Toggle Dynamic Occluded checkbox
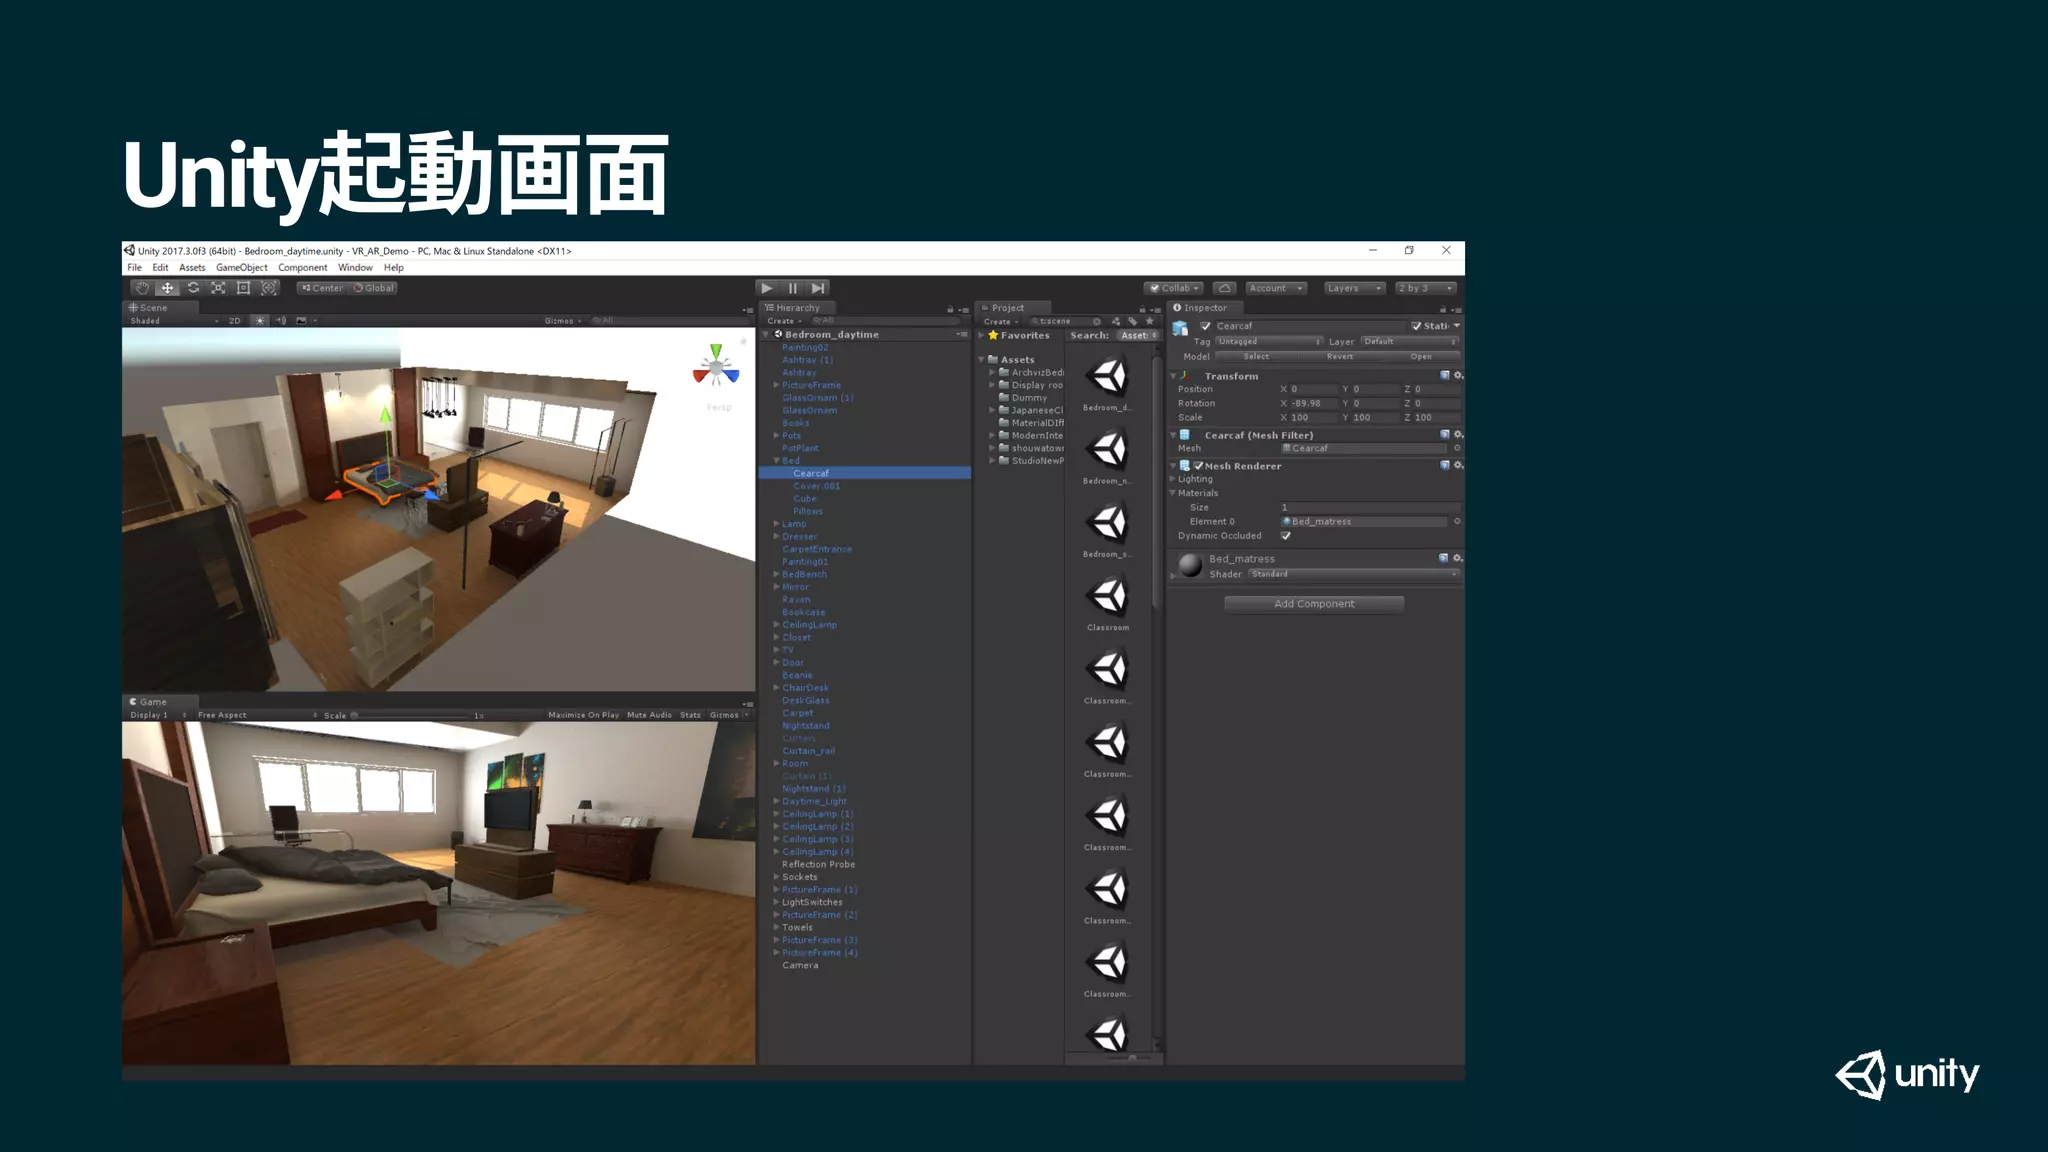The width and height of the screenshot is (2048, 1152). pos(1286,536)
